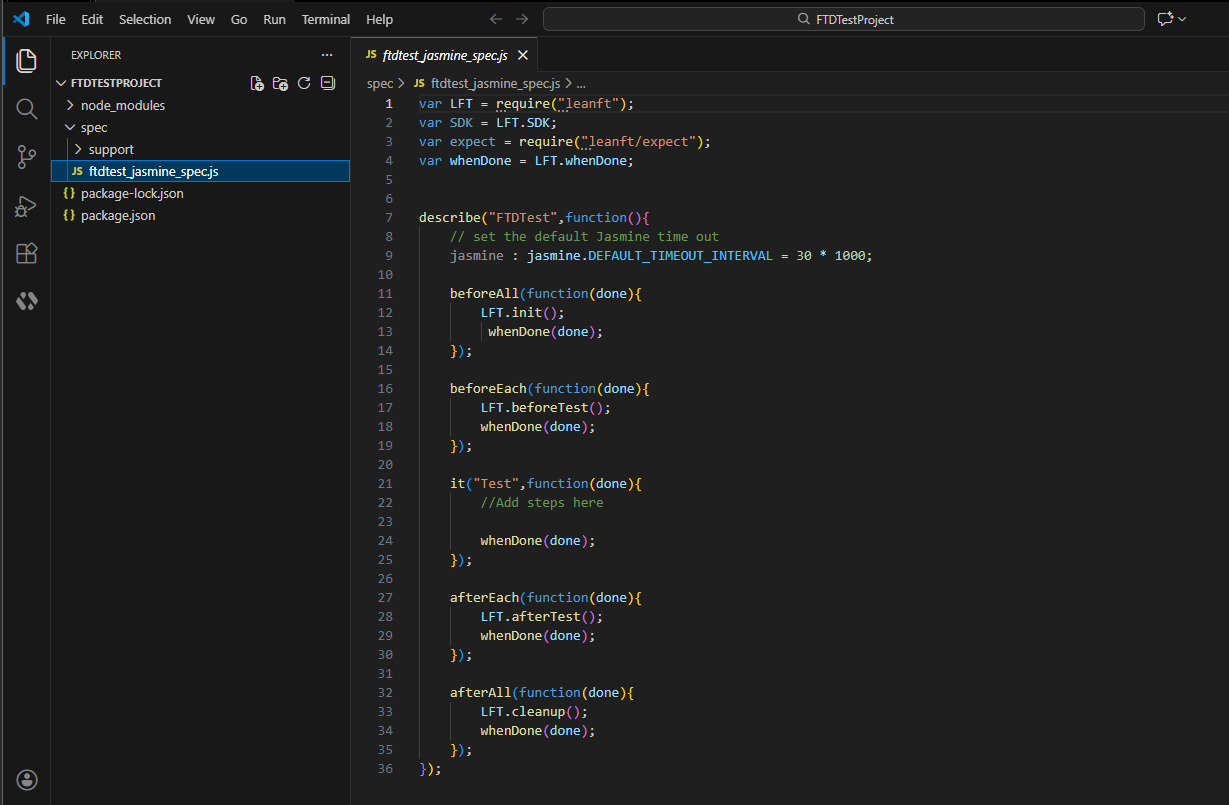Click the New Folder icon in Explorer
Image resolution: width=1229 pixels, height=805 pixels.
(x=280, y=84)
